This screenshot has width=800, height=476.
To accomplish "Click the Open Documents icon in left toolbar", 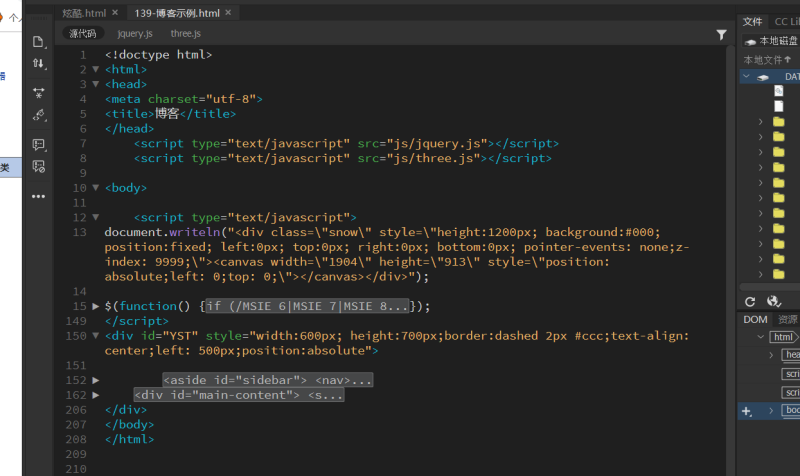I will pos(39,41).
